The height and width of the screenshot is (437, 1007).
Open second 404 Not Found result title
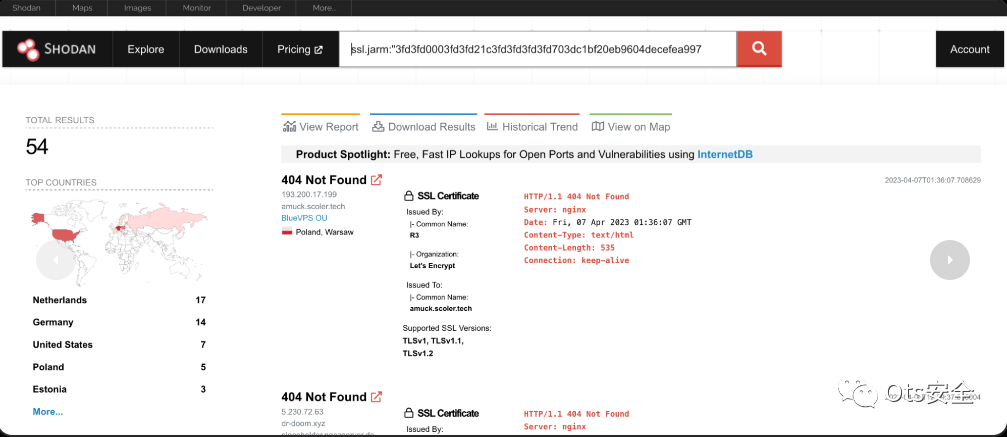(324, 397)
